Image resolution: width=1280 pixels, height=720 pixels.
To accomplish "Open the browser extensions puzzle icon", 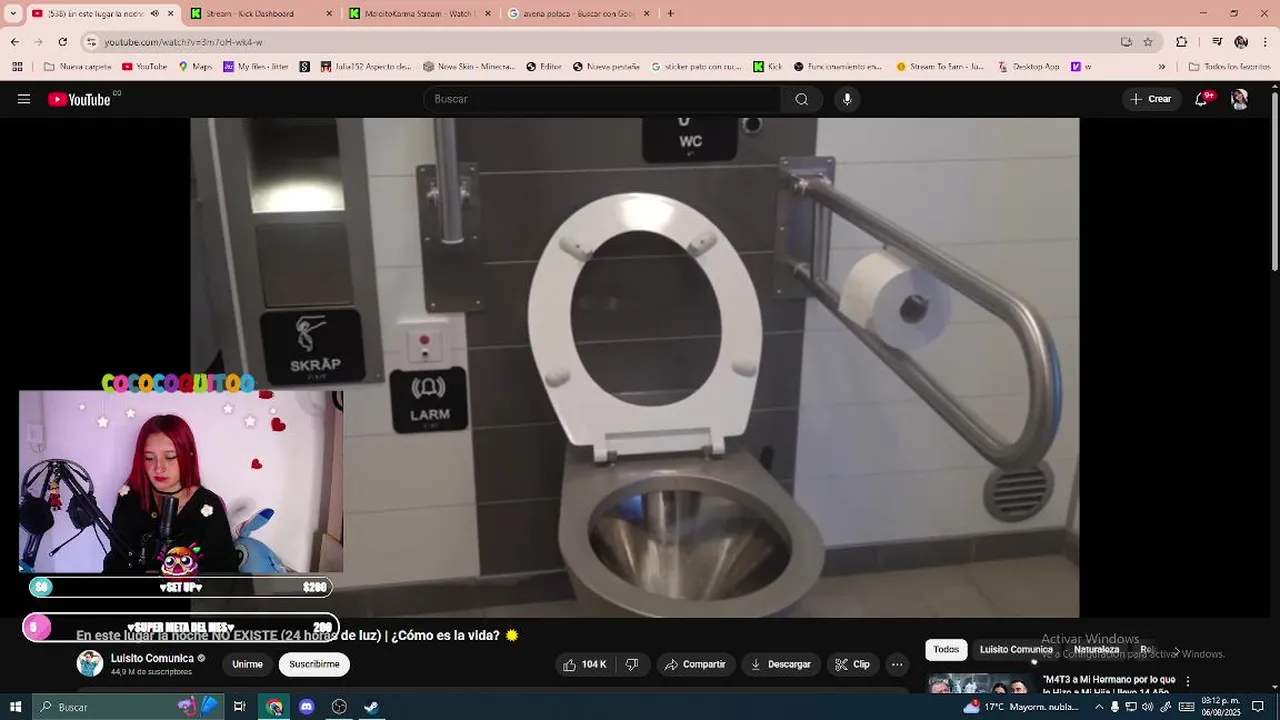I will [1182, 42].
